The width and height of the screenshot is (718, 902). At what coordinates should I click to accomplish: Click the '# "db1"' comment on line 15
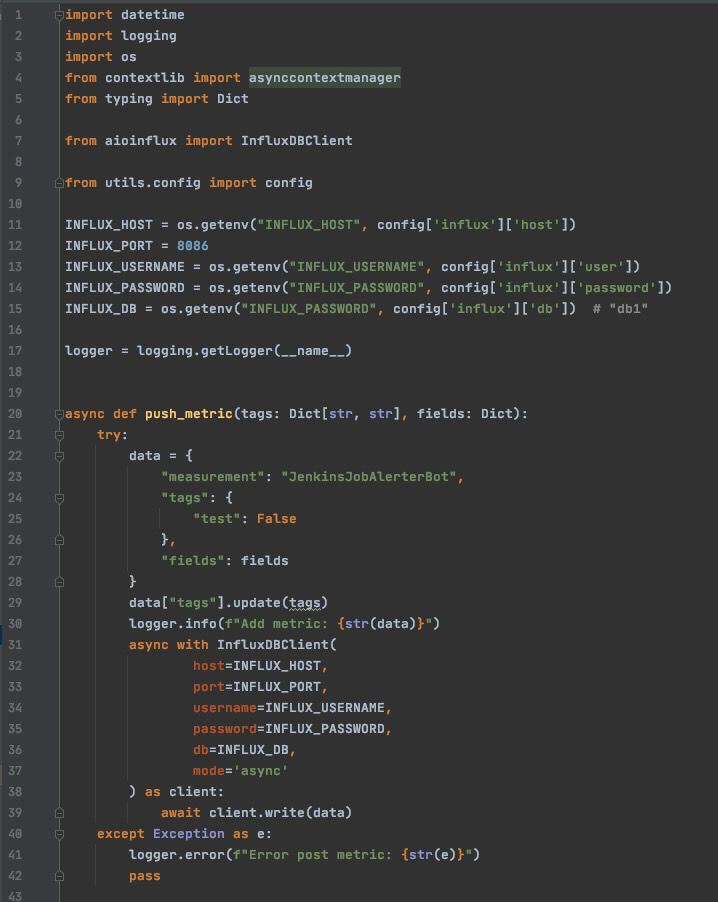[620, 309]
